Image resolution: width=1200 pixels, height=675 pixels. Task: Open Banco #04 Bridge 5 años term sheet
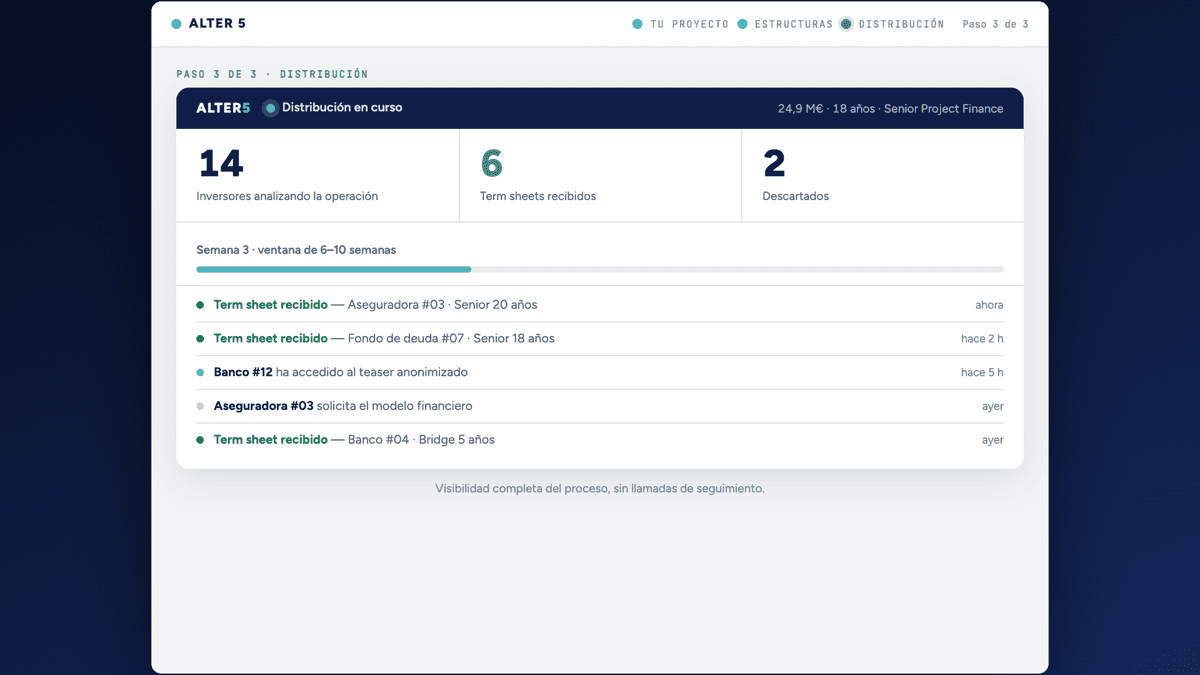pos(600,440)
